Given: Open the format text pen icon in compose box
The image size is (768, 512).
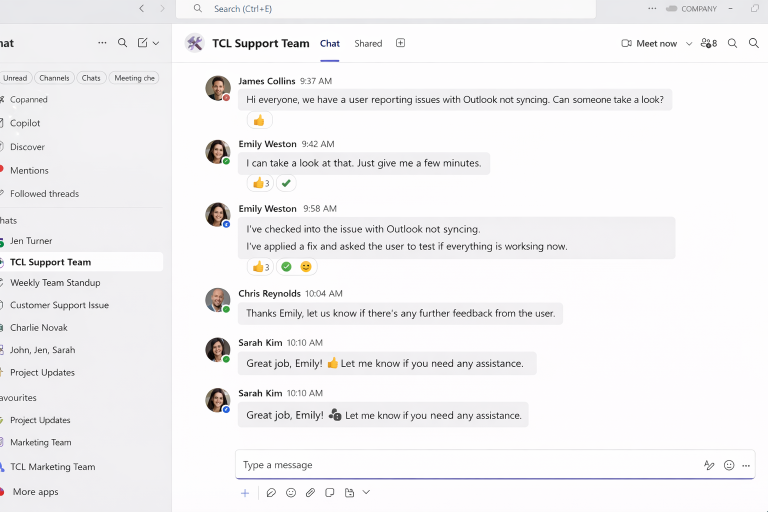Looking at the screenshot, I should point(709,465).
